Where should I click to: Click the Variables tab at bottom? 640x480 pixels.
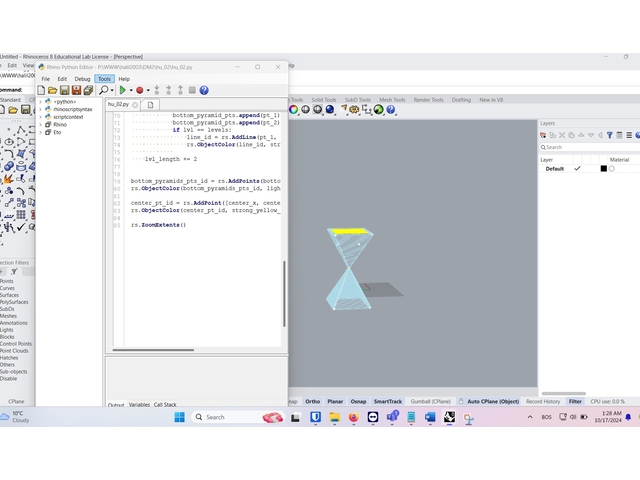click(139, 405)
